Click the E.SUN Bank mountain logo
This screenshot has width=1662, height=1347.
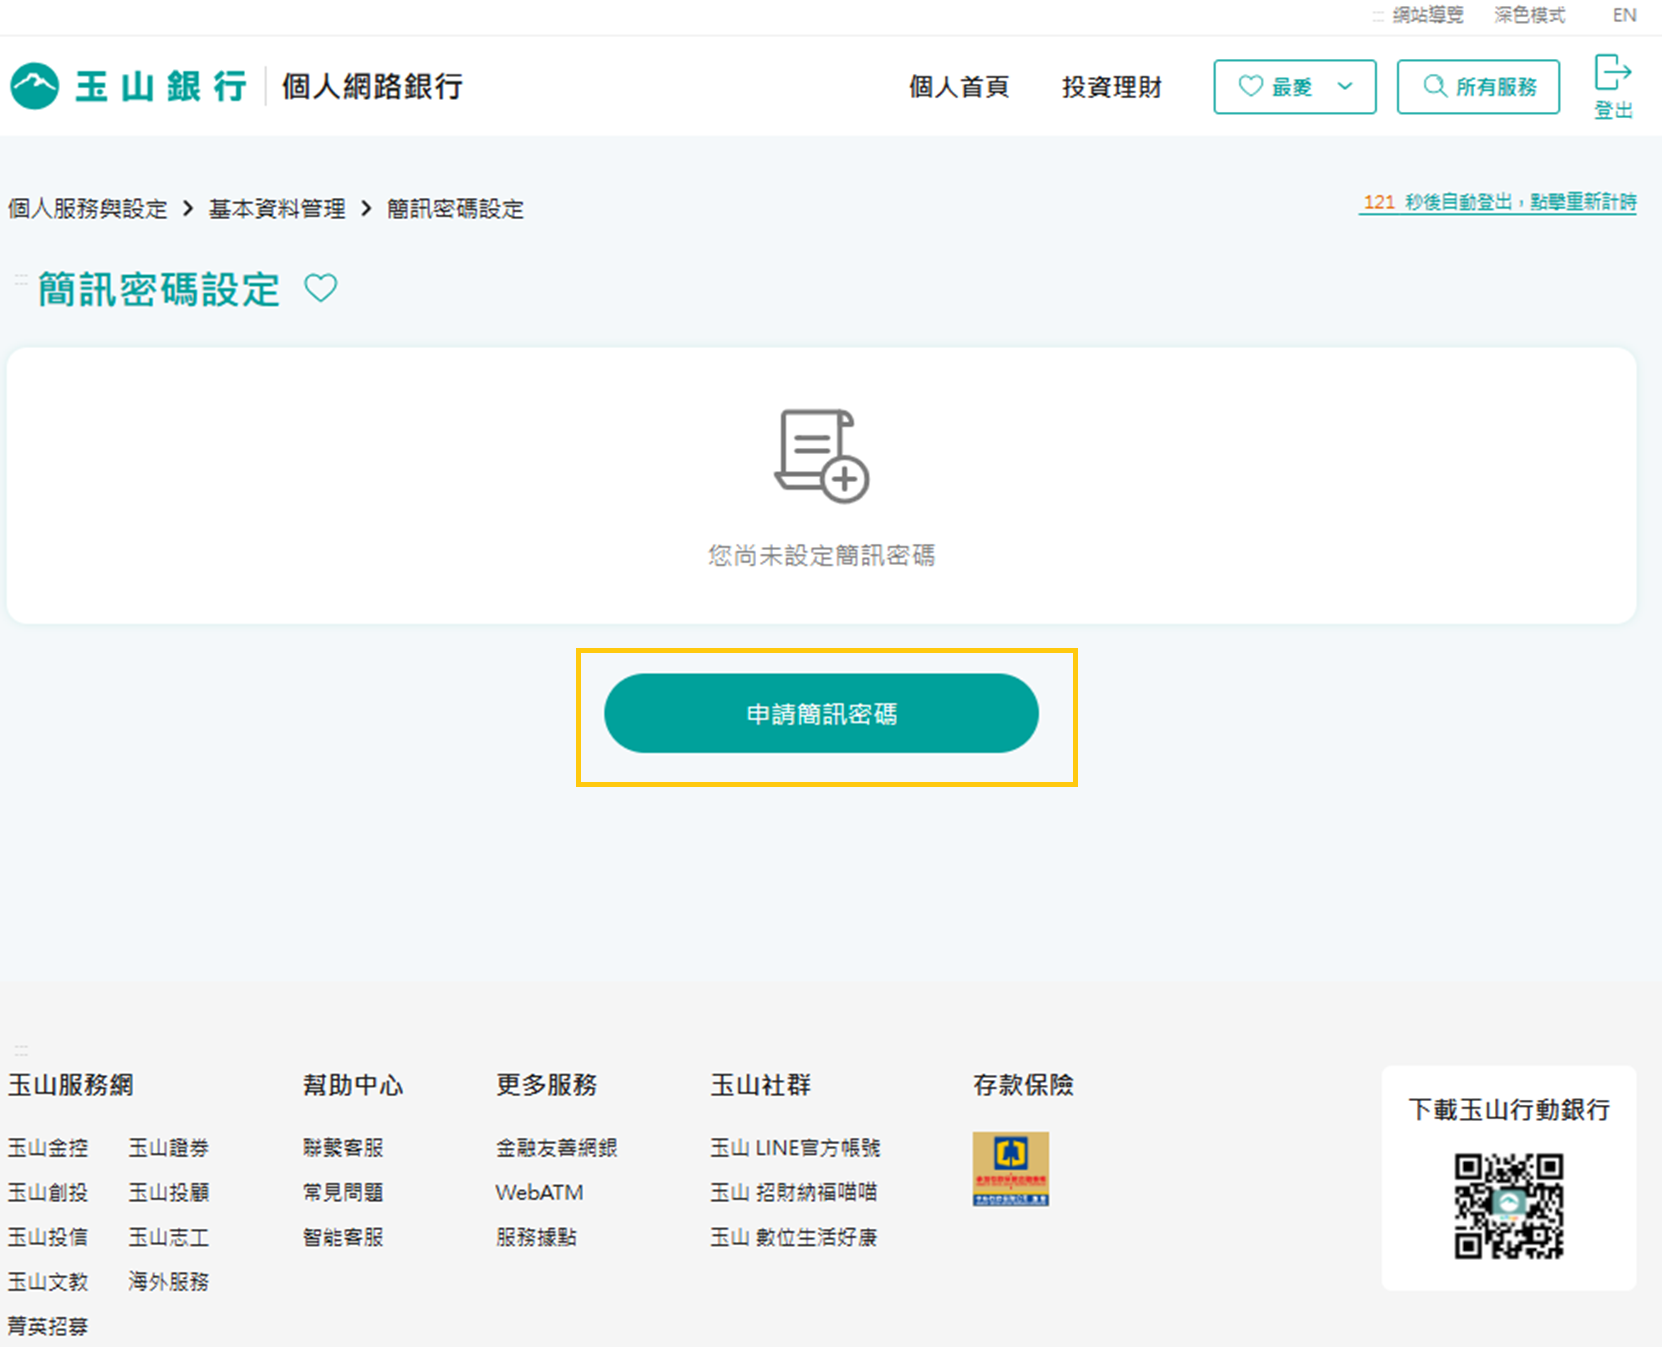[x=35, y=86]
